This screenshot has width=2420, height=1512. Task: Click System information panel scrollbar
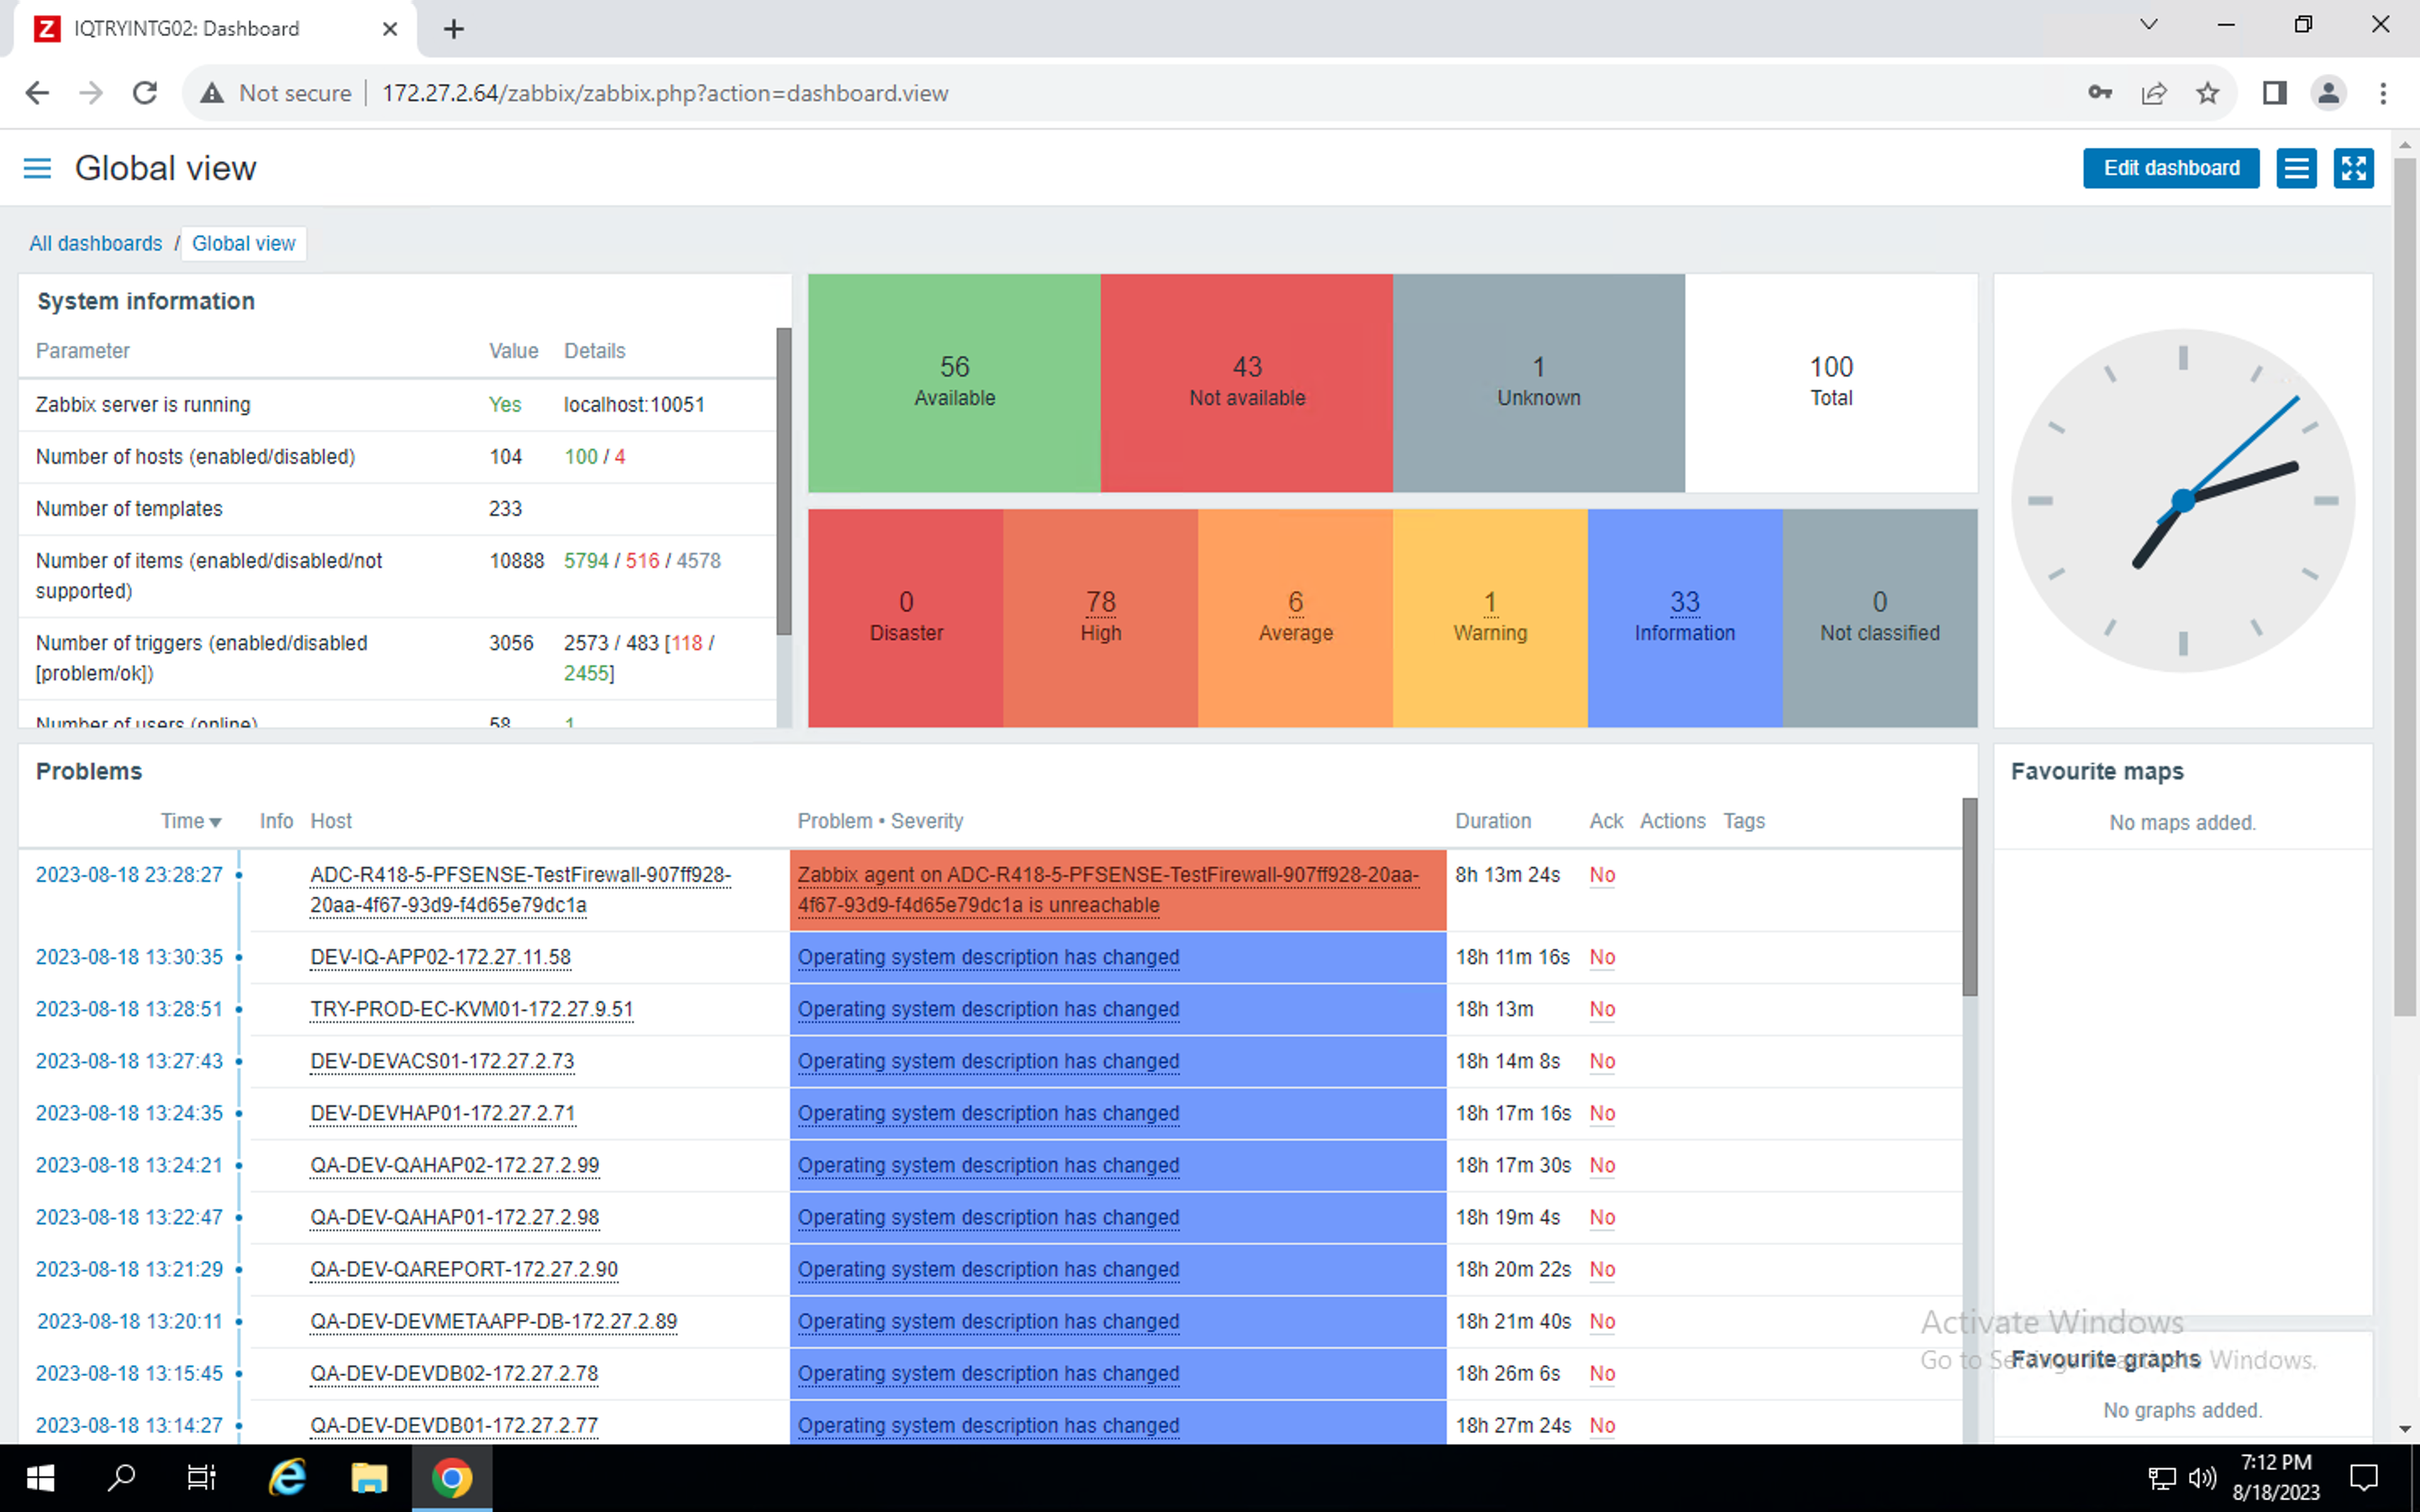point(784,480)
